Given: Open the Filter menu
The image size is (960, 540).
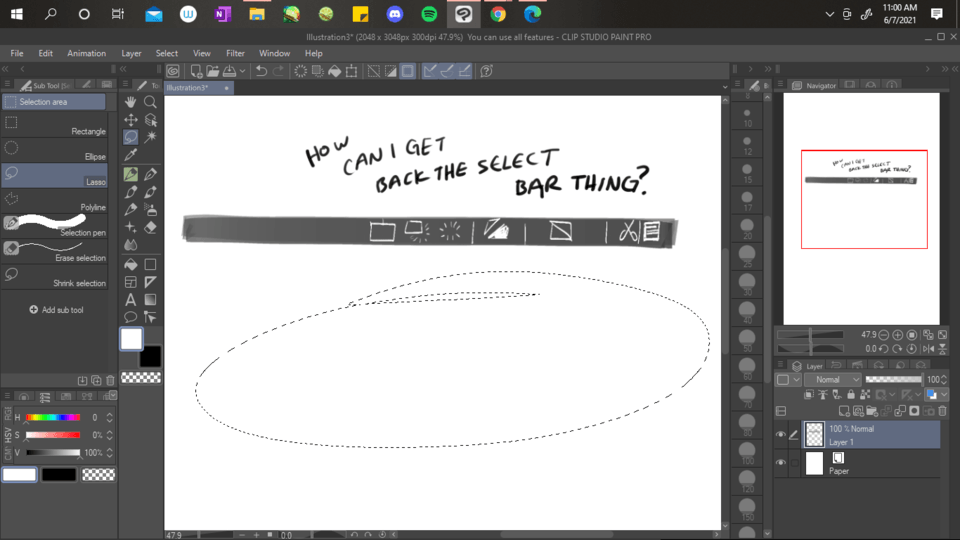Looking at the screenshot, I should coord(235,53).
